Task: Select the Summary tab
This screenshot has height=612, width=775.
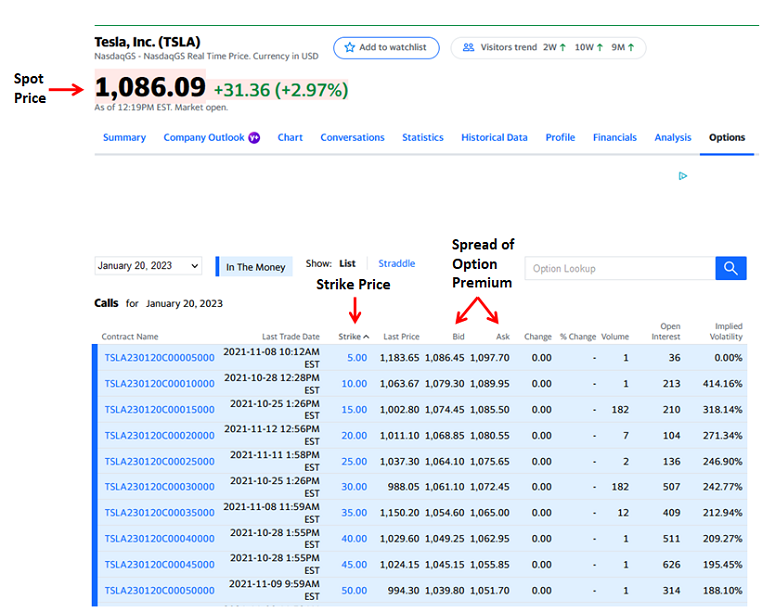Action: 124,138
